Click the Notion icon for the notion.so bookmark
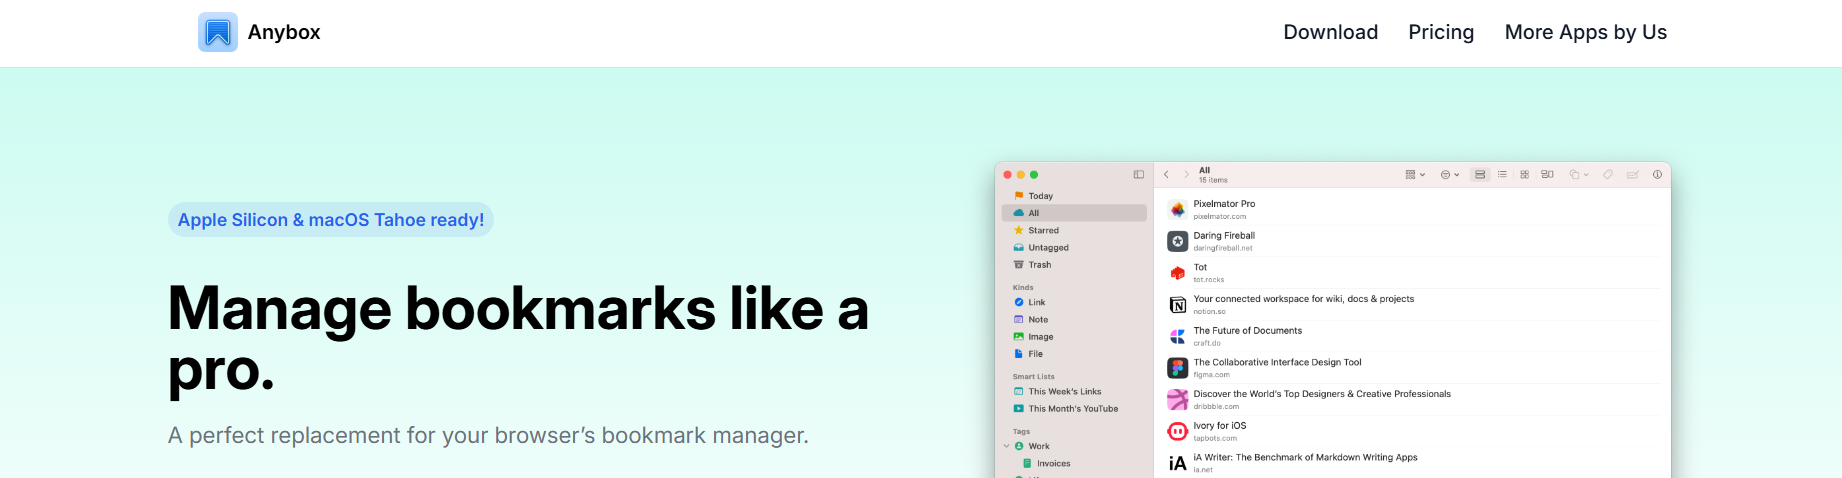The image size is (1842, 478). click(1178, 305)
